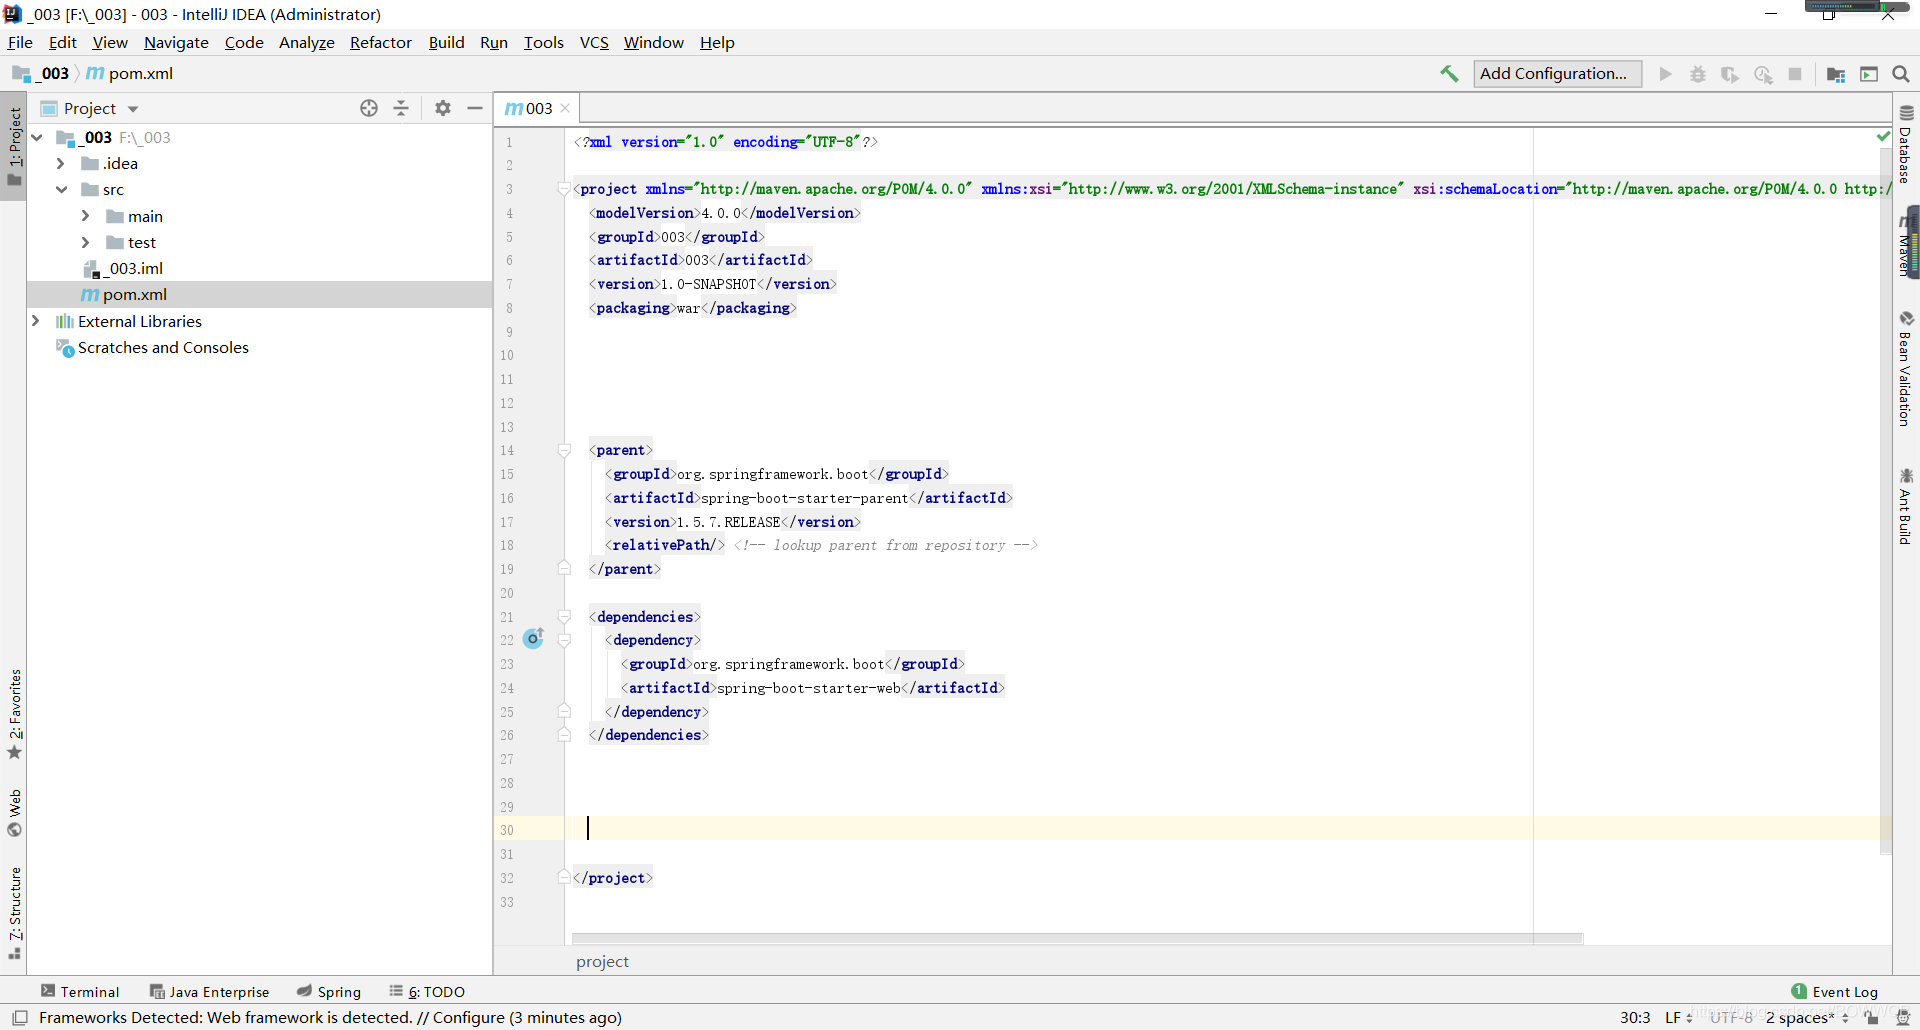Open the Database tool window

pyautogui.click(x=1906, y=144)
